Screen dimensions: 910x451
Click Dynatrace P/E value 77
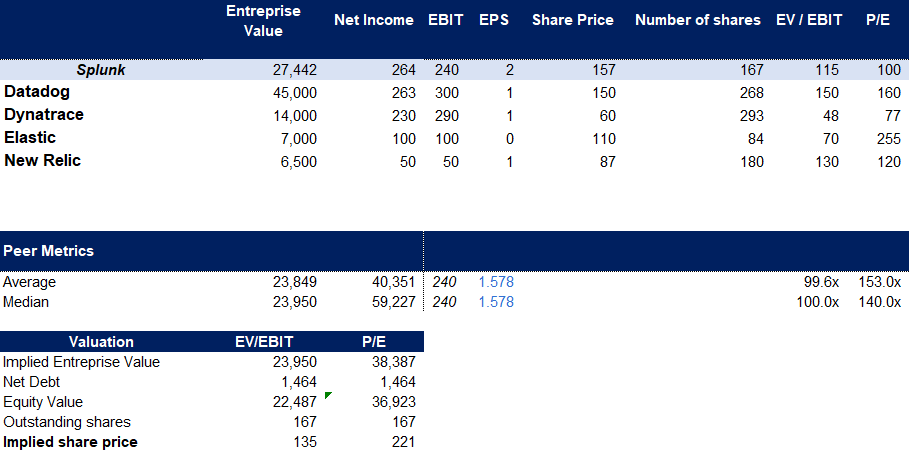[x=893, y=116]
